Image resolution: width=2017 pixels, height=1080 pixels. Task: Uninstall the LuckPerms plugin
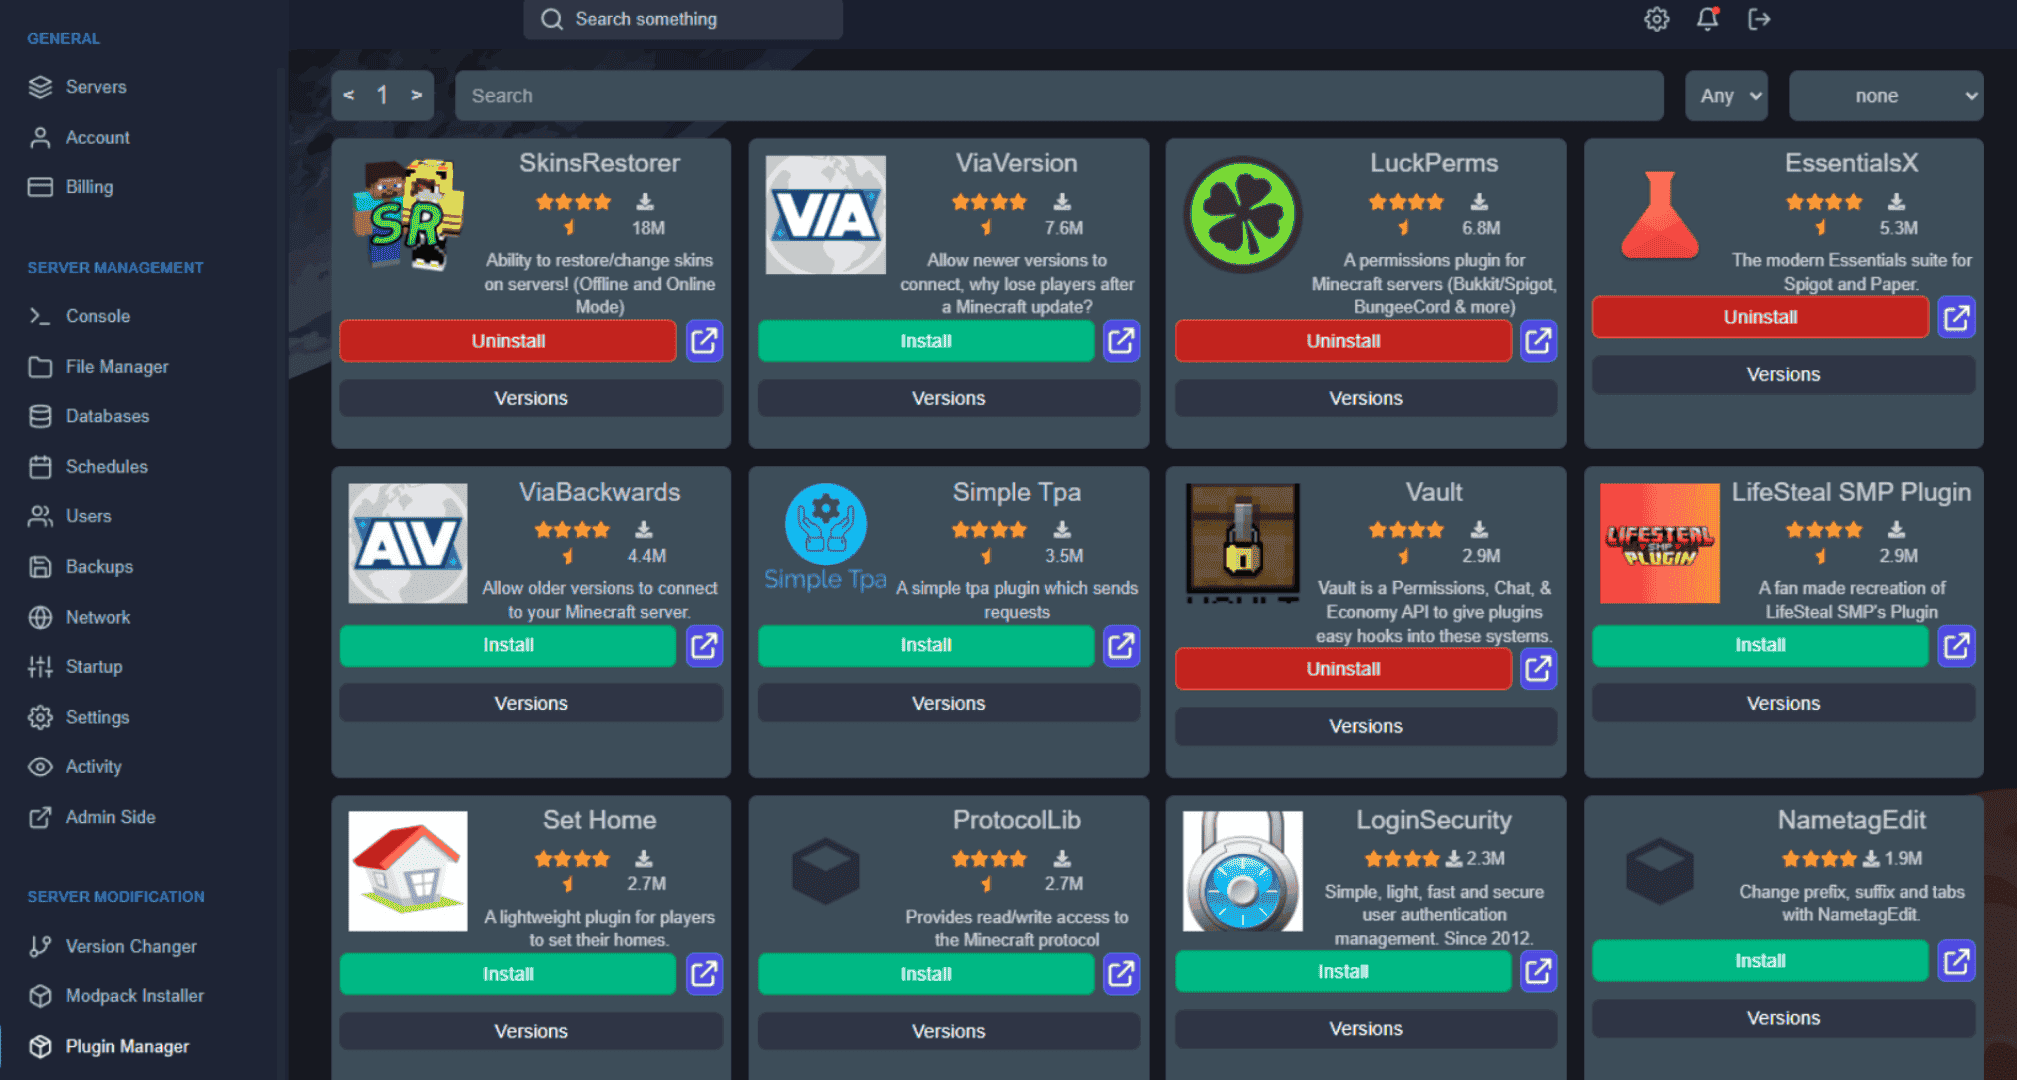(x=1342, y=341)
